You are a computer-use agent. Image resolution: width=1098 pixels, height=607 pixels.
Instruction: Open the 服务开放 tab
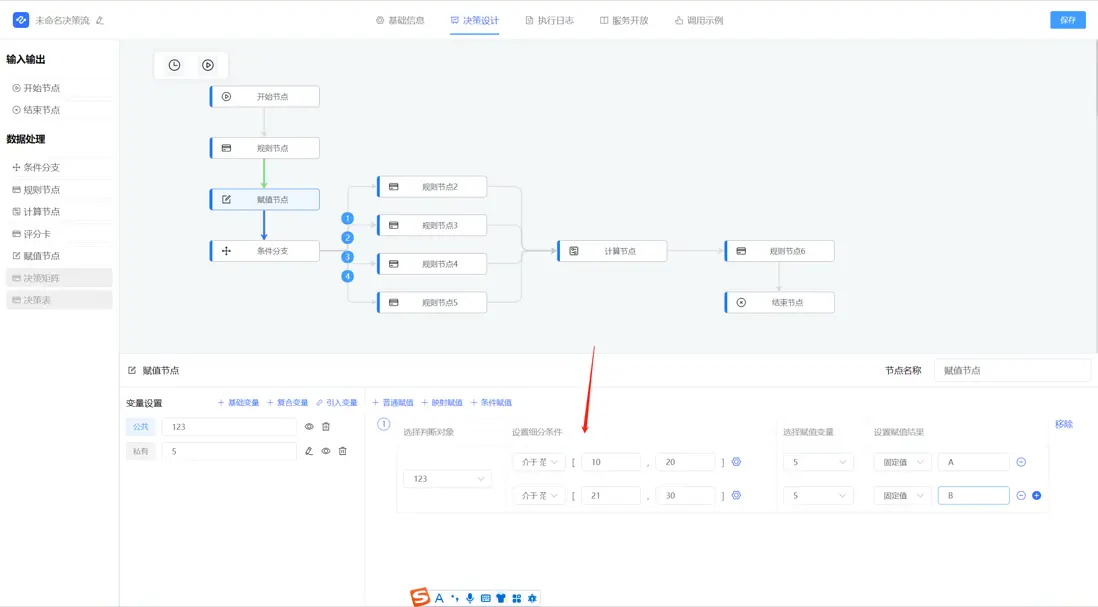pyautogui.click(x=624, y=20)
